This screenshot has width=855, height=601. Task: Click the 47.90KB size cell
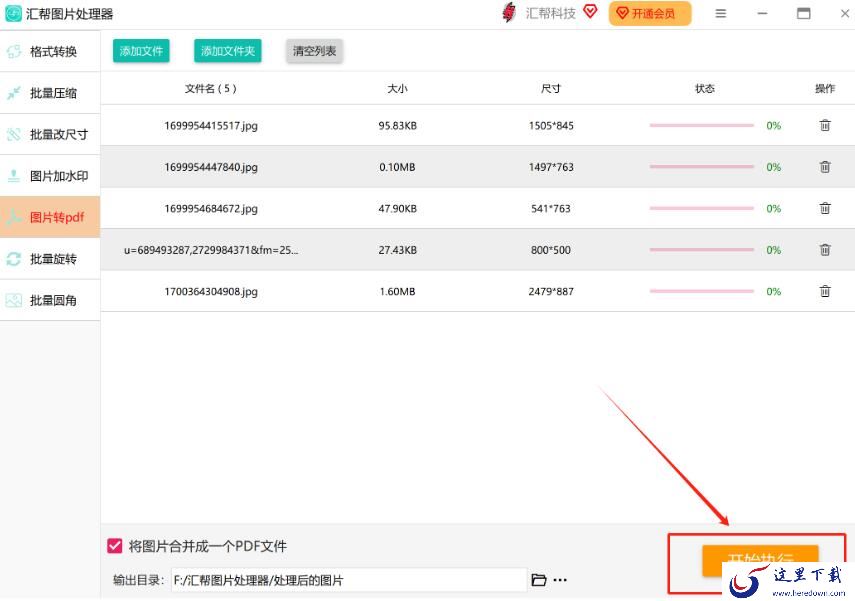398,209
